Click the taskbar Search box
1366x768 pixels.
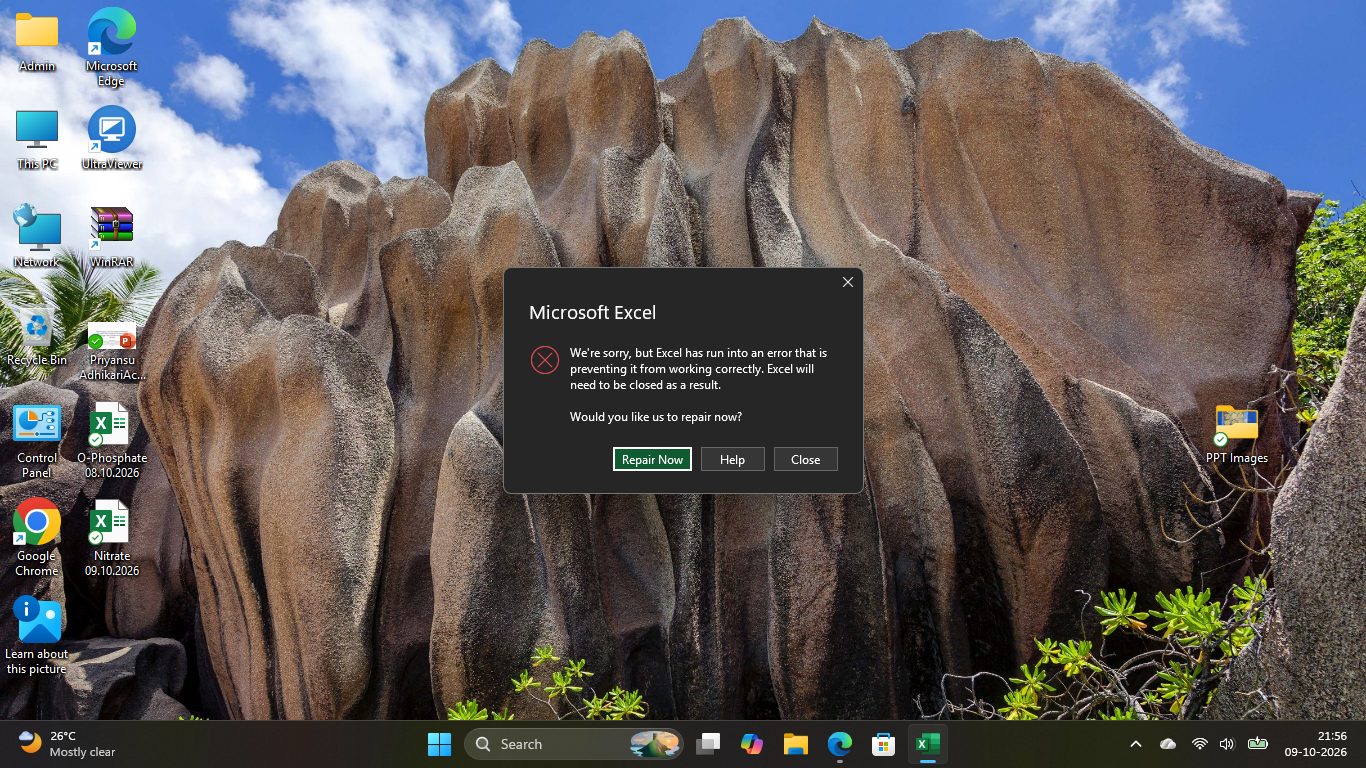pos(574,744)
